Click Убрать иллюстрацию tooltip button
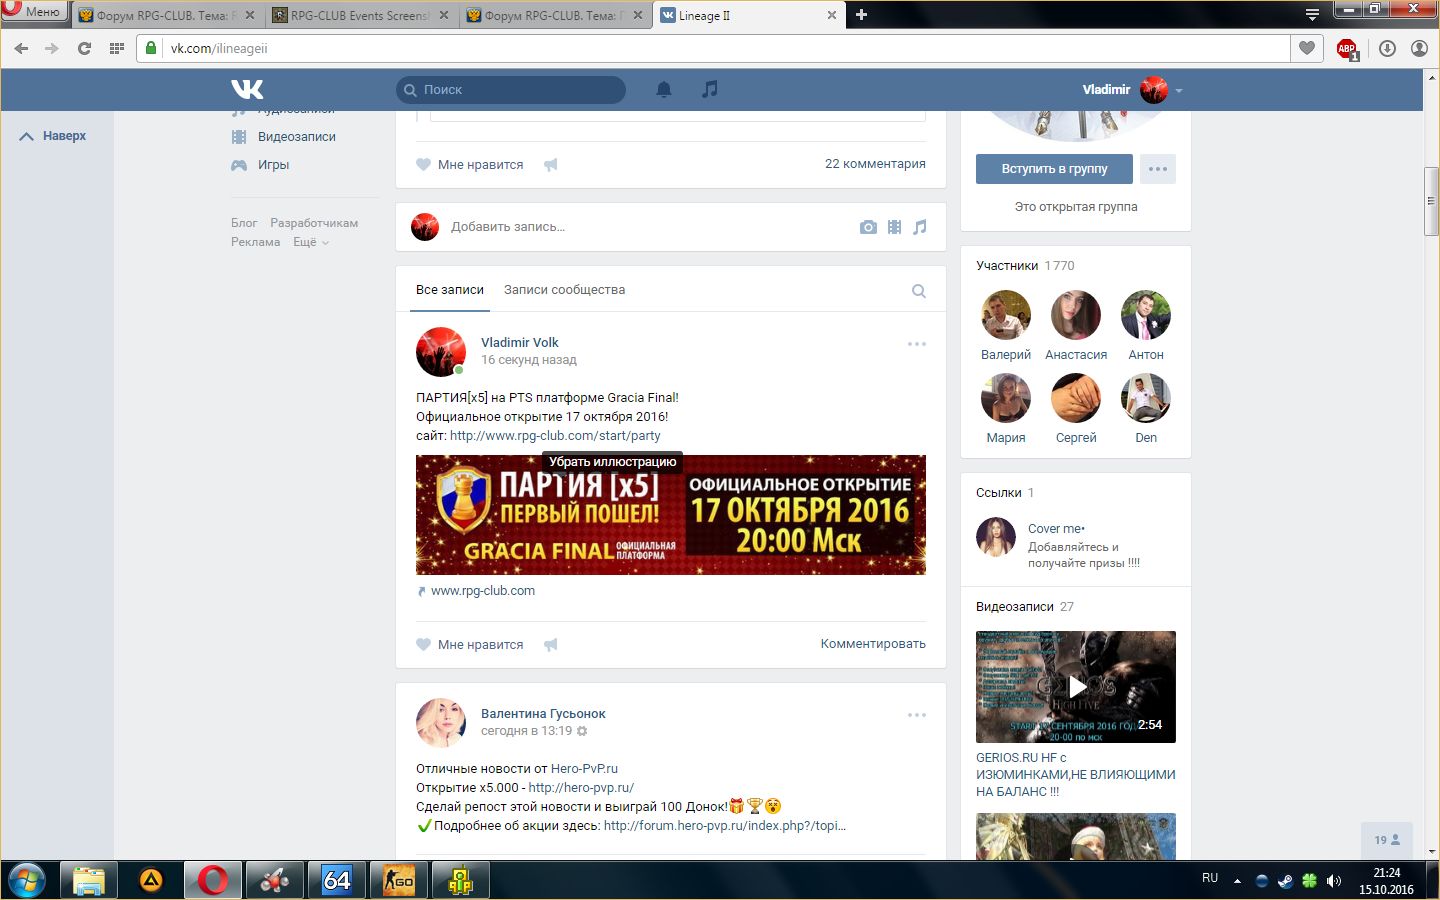This screenshot has height=900, width=1440. pyautogui.click(x=613, y=461)
